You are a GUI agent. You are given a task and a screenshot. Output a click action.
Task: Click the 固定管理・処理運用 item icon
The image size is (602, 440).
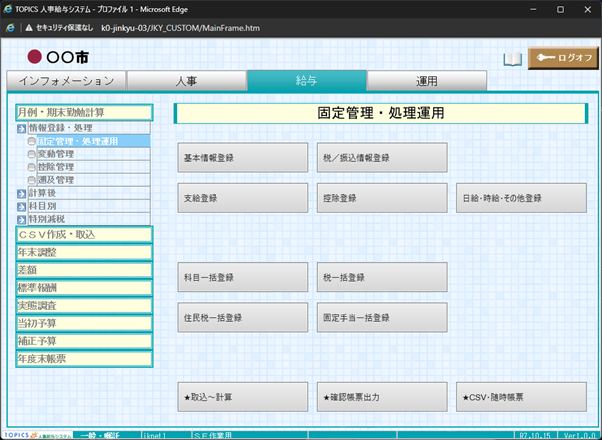click(32, 142)
